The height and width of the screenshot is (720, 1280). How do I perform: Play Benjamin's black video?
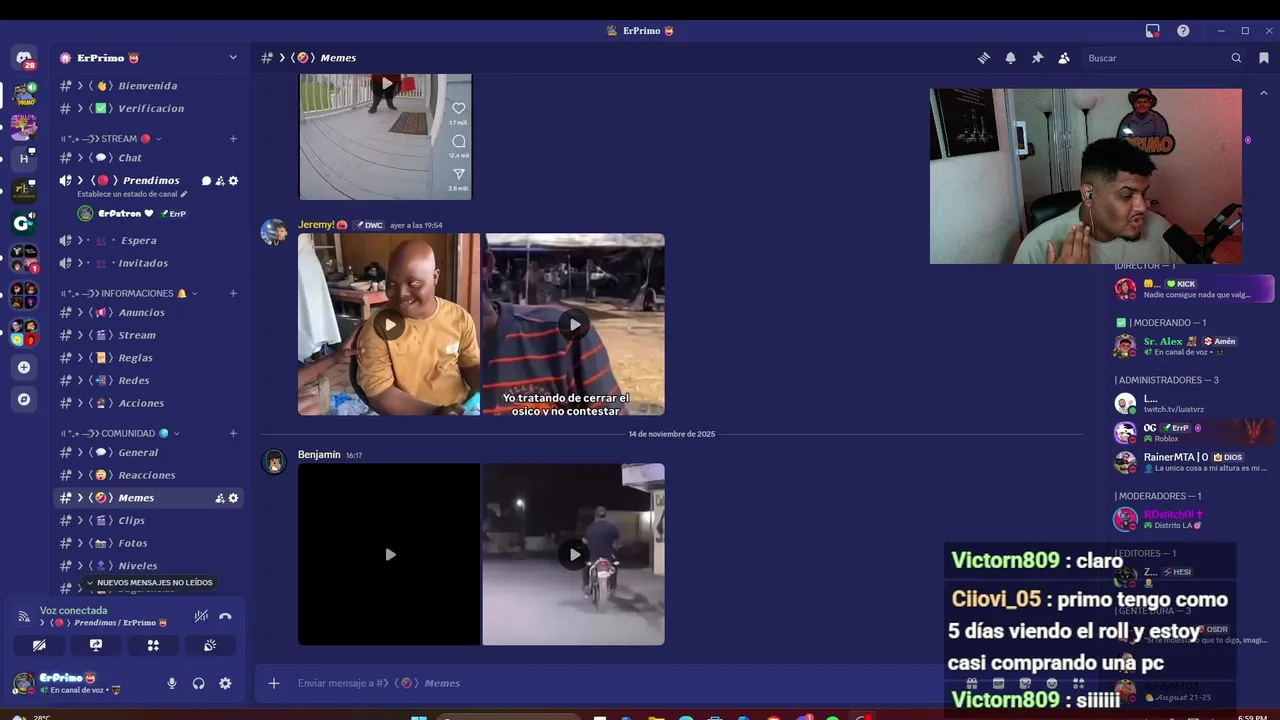(389, 554)
